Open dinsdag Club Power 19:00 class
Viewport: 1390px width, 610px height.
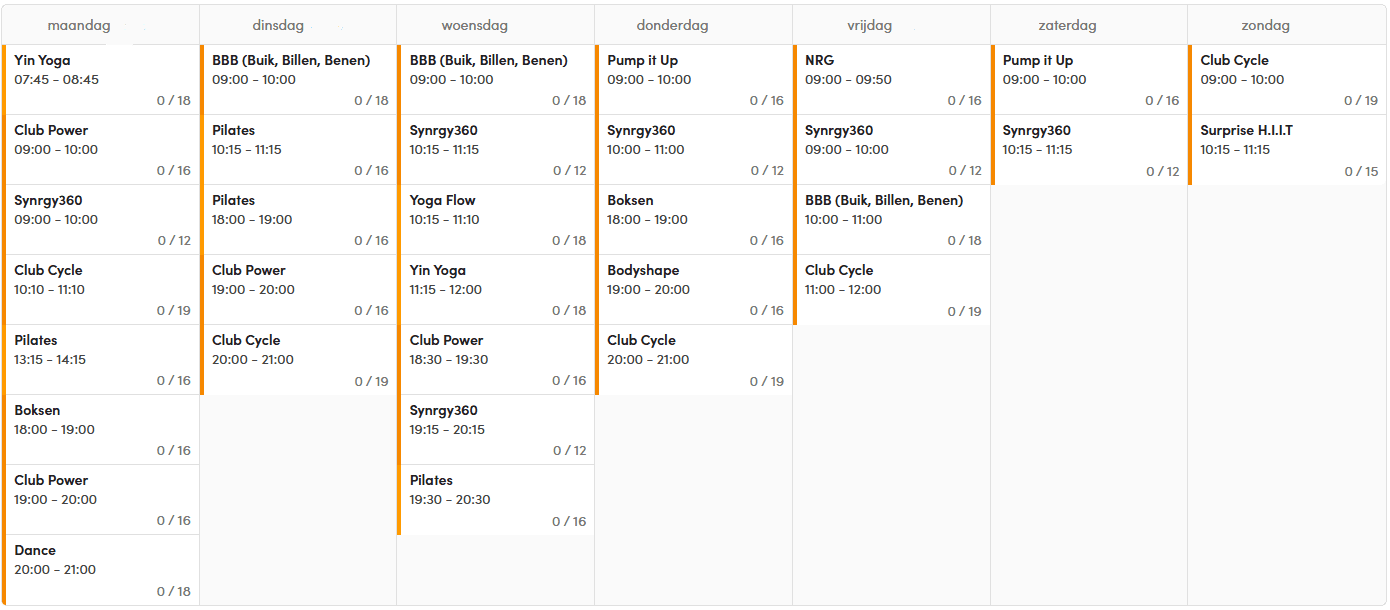300,289
